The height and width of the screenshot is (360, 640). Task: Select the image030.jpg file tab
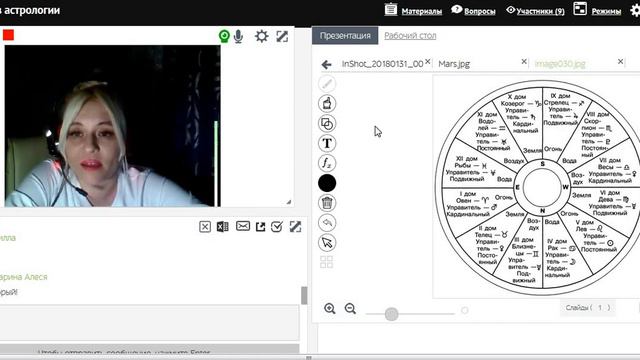pos(560,64)
